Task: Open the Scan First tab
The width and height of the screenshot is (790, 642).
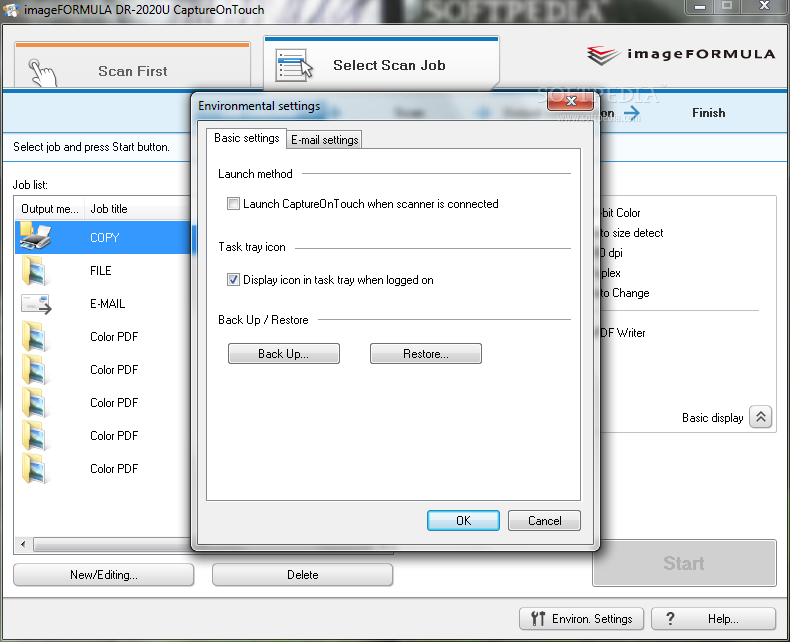Action: click(x=133, y=65)
